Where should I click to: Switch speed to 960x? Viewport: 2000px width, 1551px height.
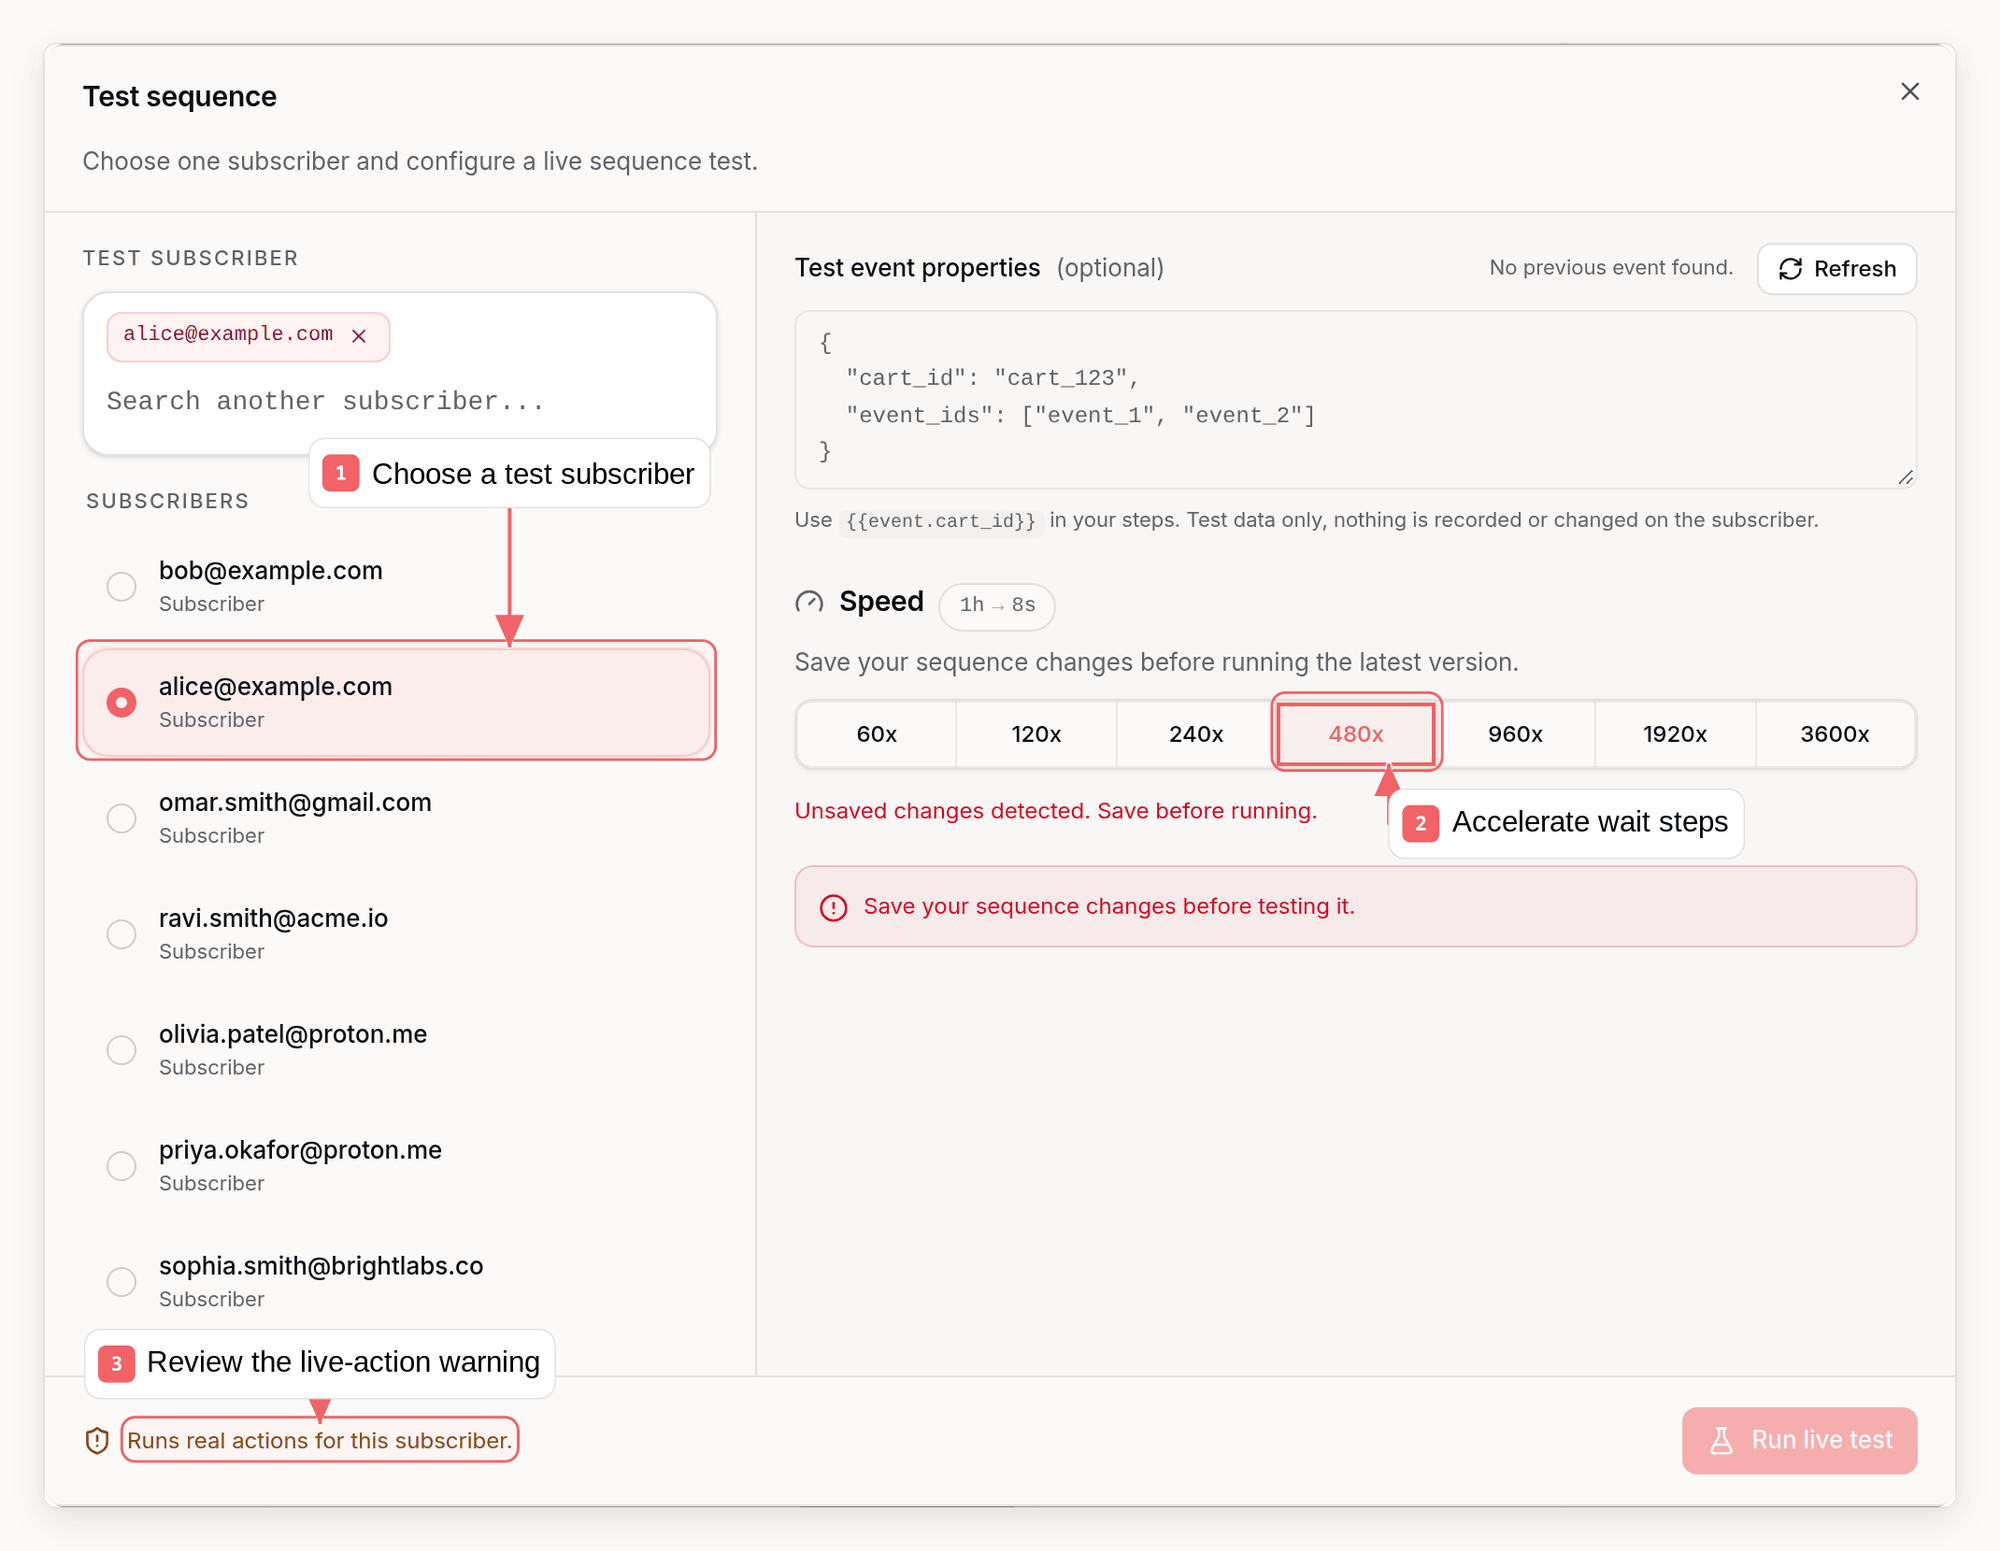click(1515, 734)
